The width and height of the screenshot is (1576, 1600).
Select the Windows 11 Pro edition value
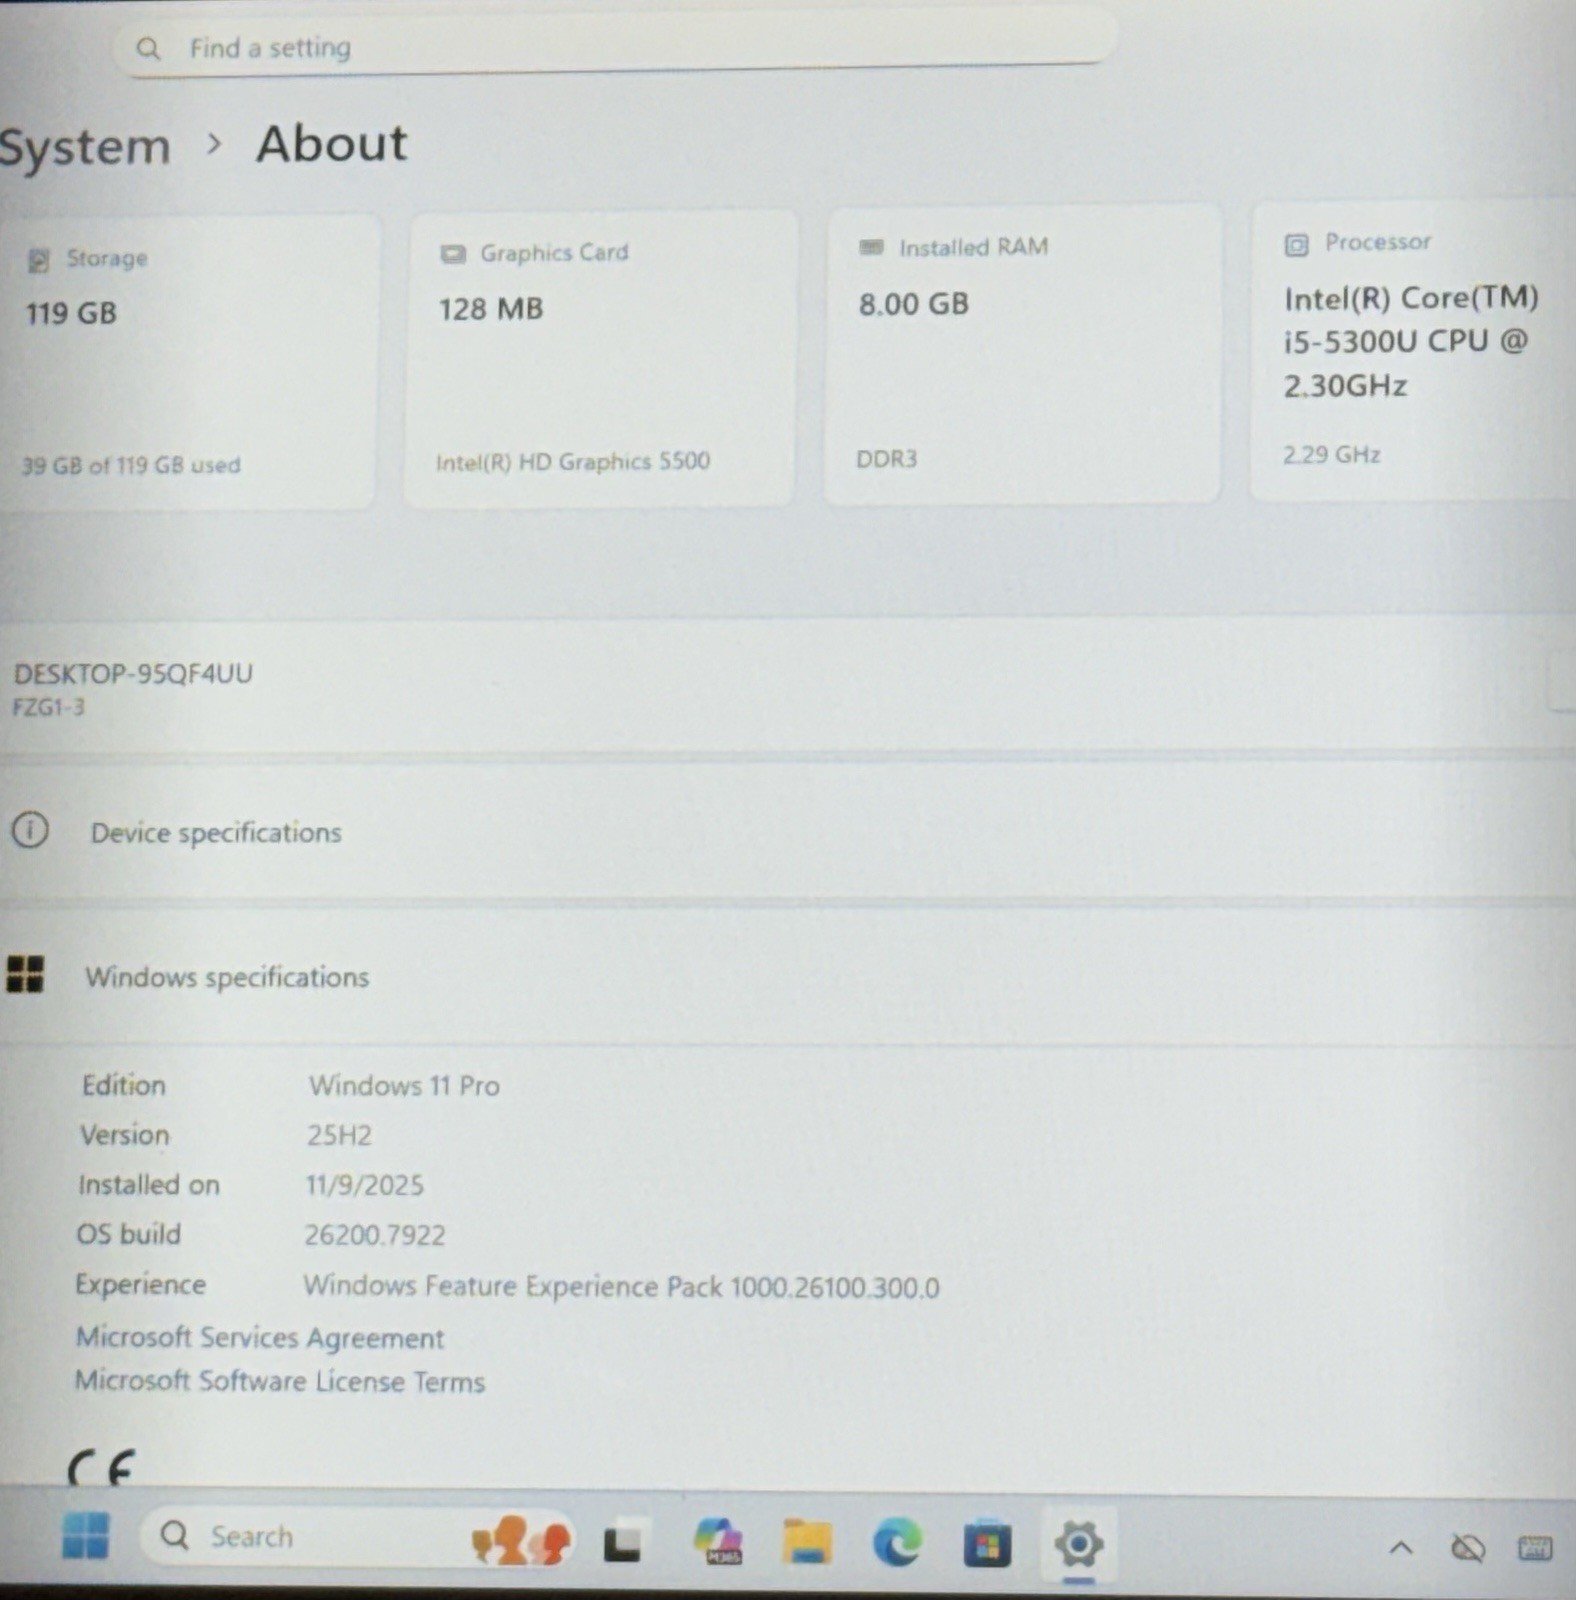tap(404, 1085)
